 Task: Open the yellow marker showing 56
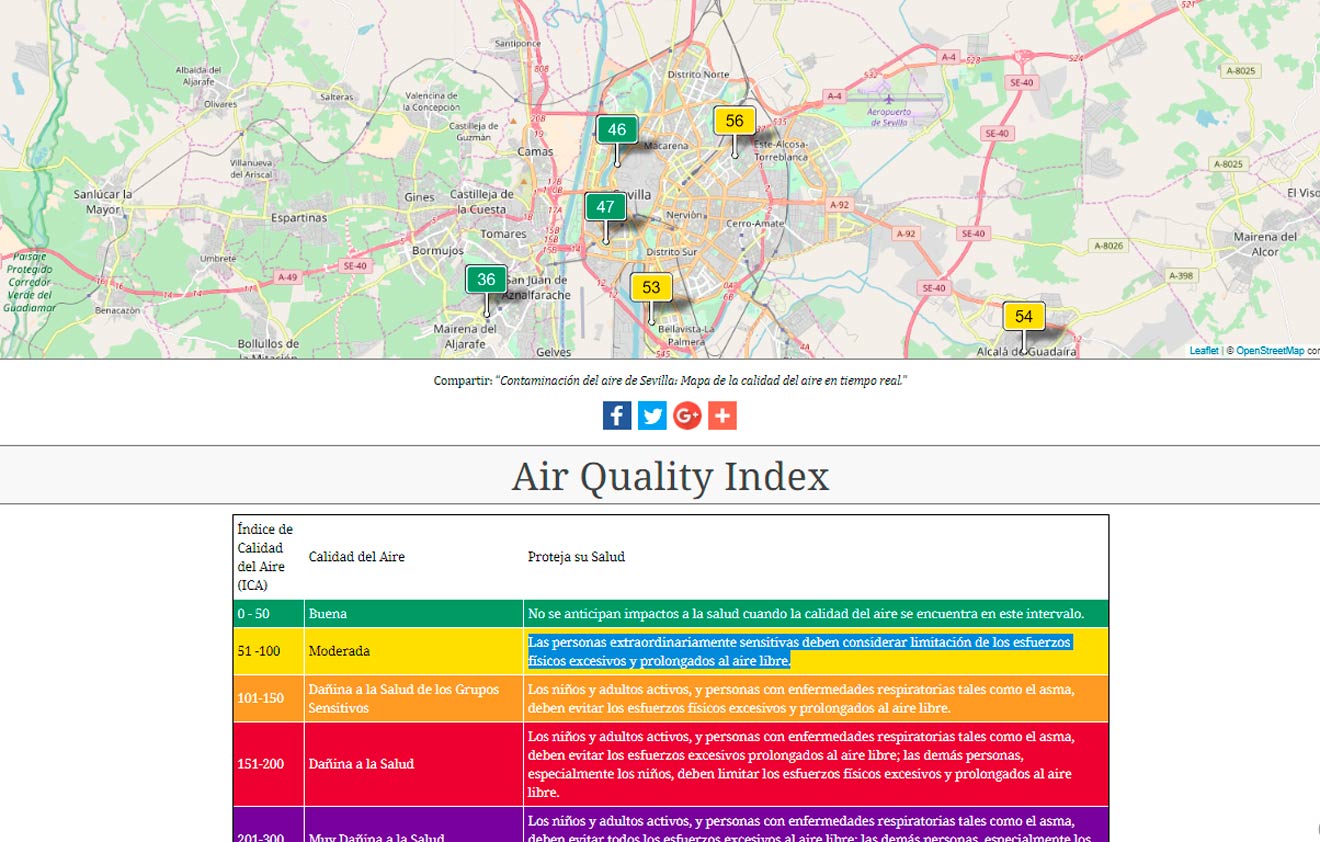click(734, 121)
